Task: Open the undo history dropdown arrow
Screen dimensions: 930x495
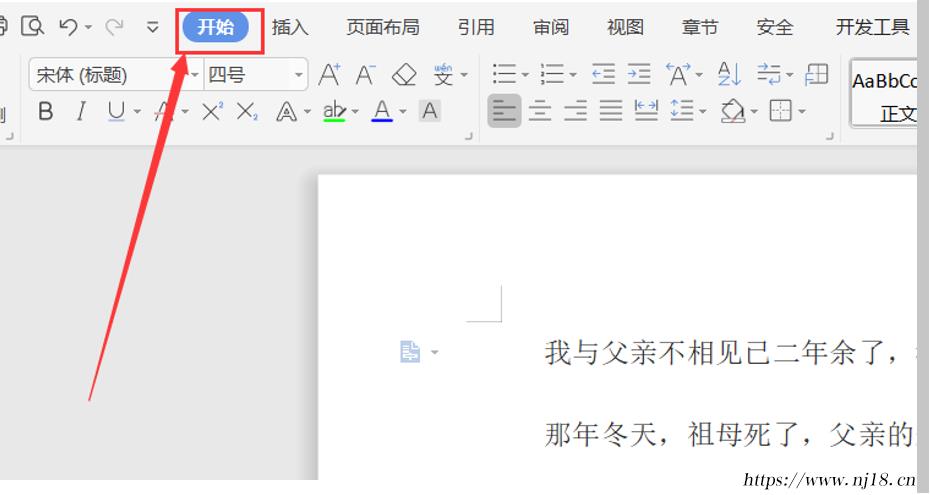Action: (x=88, y=27)
